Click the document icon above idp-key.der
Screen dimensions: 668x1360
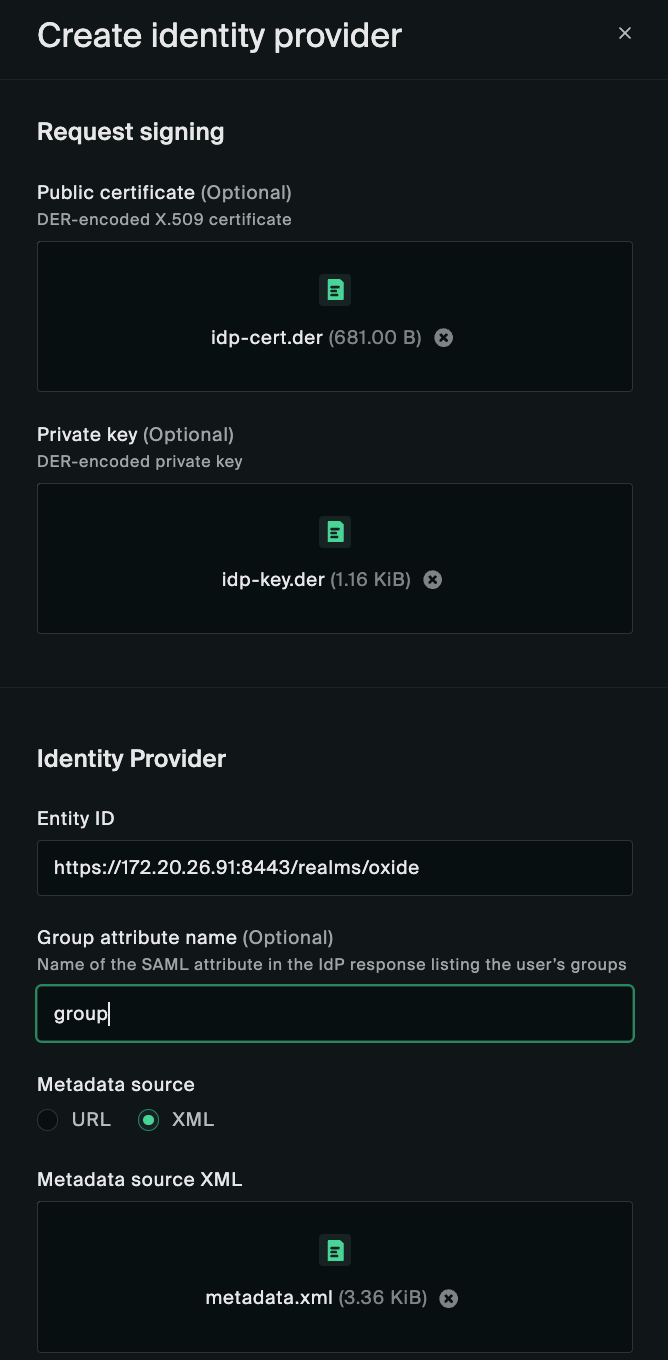335,532
